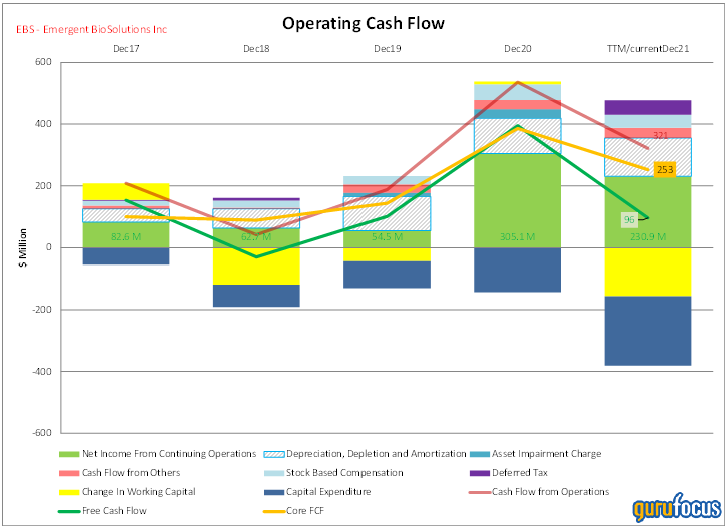
Task: Click the Depreciation, Depletion and Amortization label
Action: [376, 454]
